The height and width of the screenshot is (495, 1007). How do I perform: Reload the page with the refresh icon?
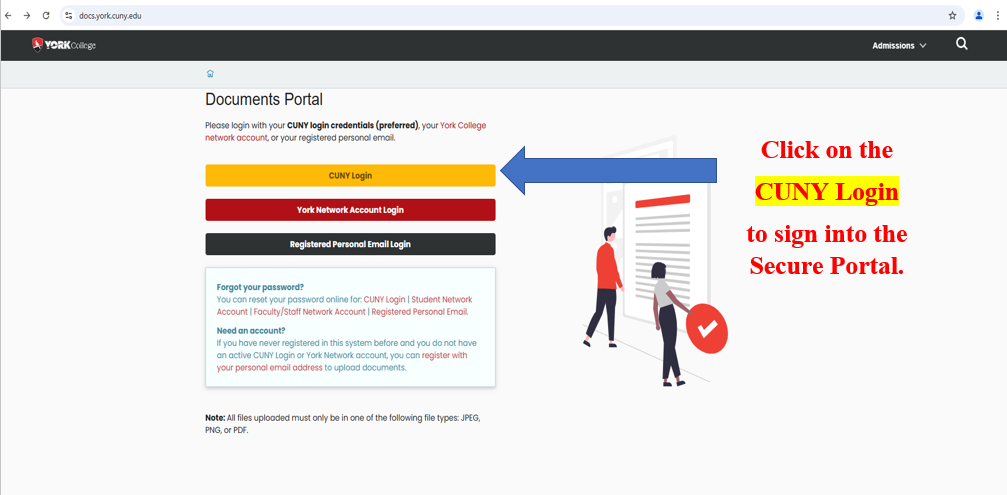pyautogui.click(x=46, y=15)
